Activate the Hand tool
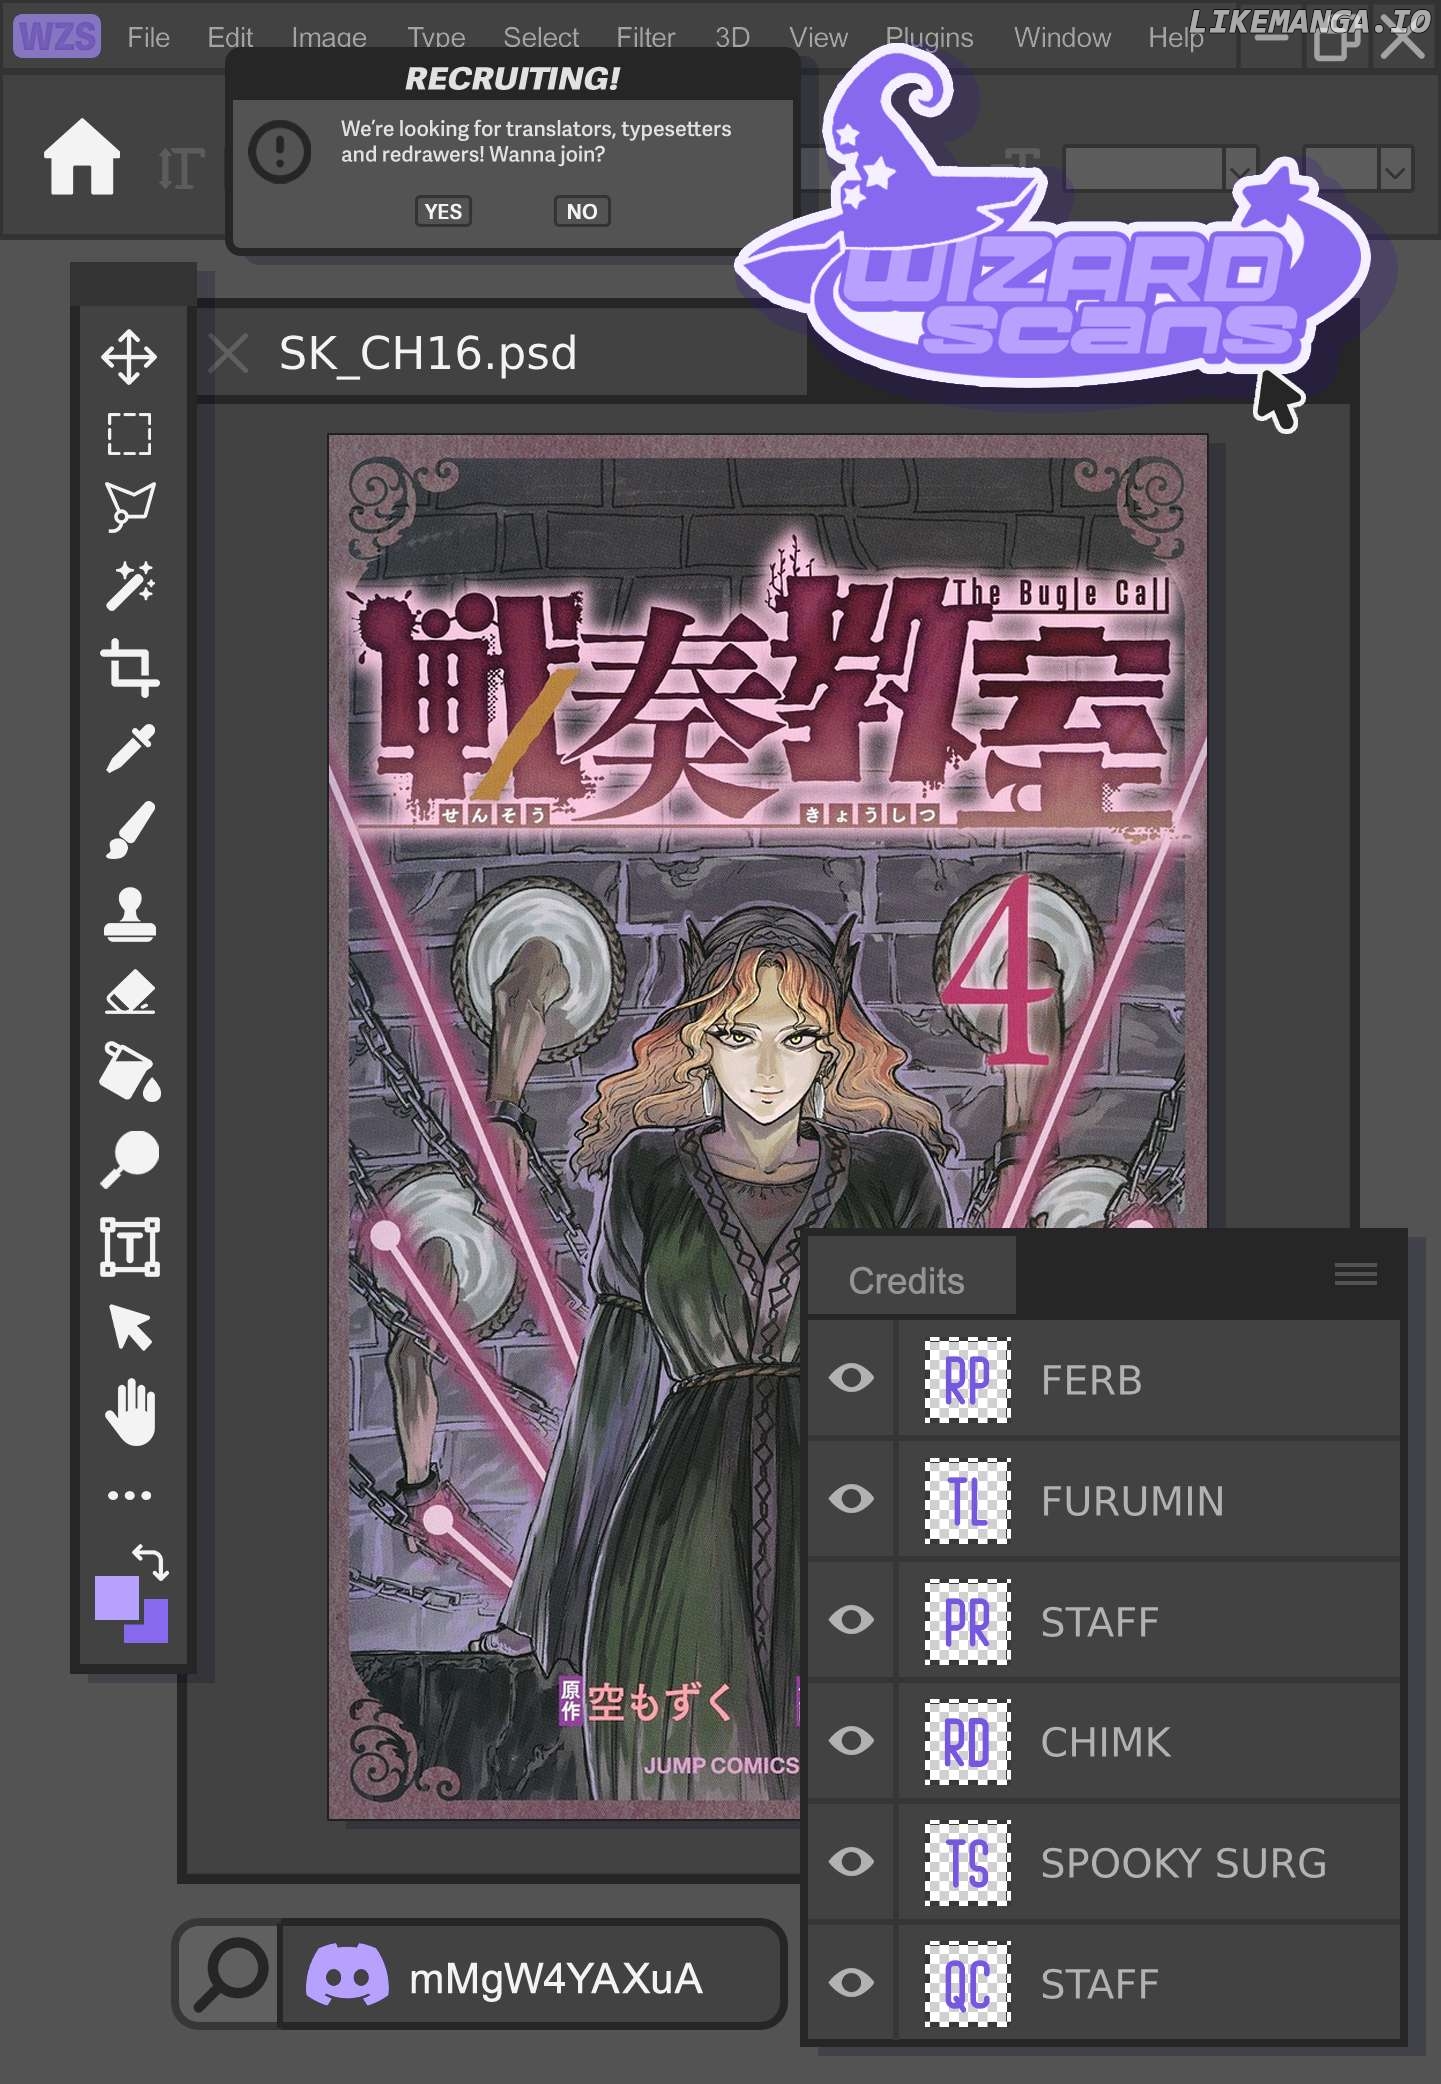This screenshot has height=2084, width=1441. (x=129, y=1412)
